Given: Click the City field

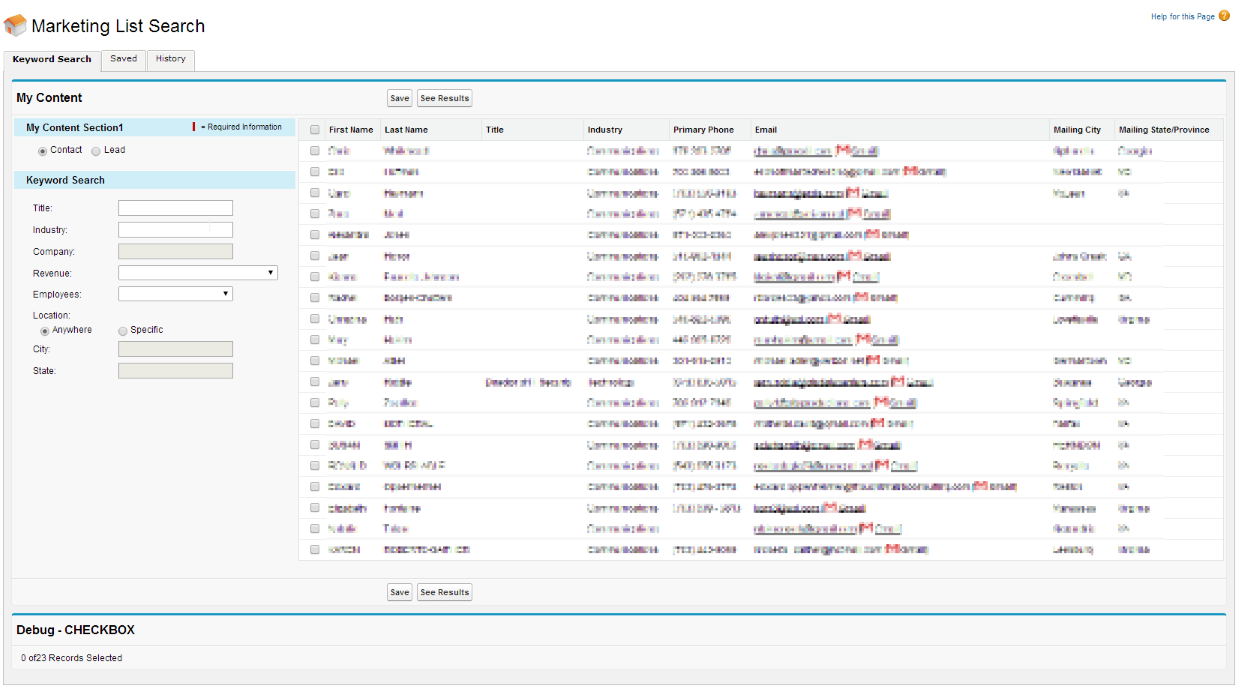Looking at the screenshot, I should point(175,349).
